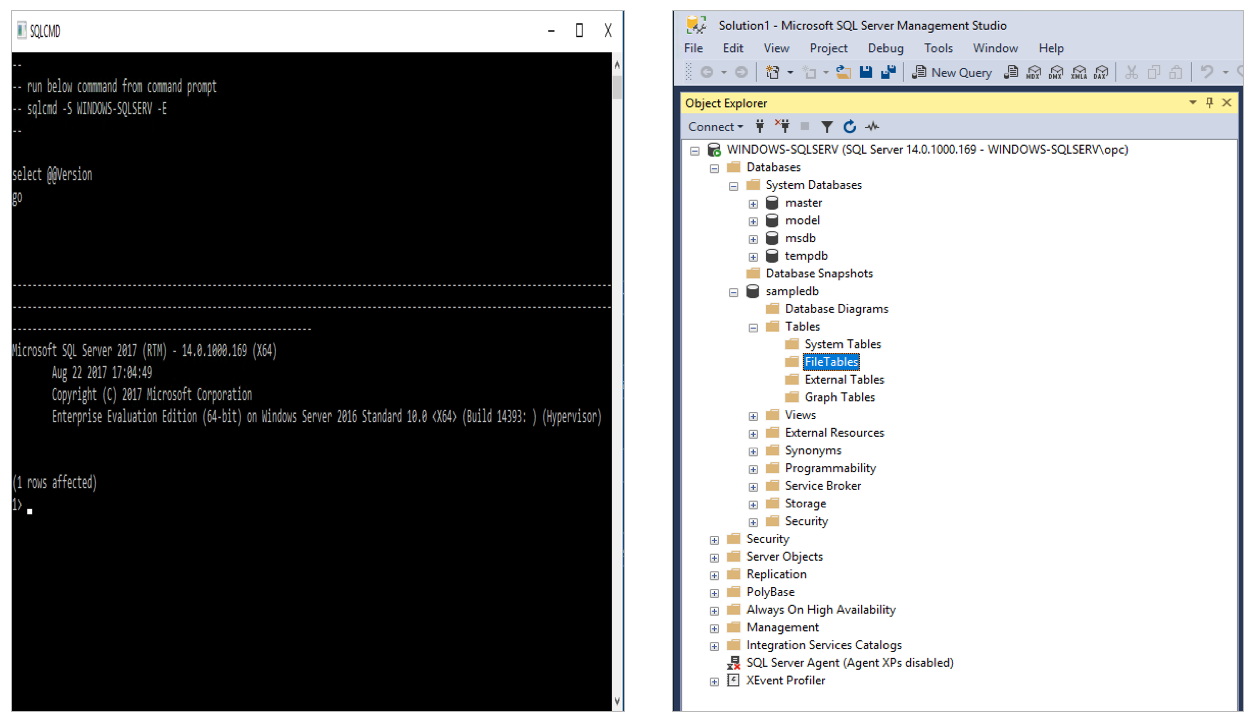Select the msdb database
1259x722 pixels.
click(800, 238)
